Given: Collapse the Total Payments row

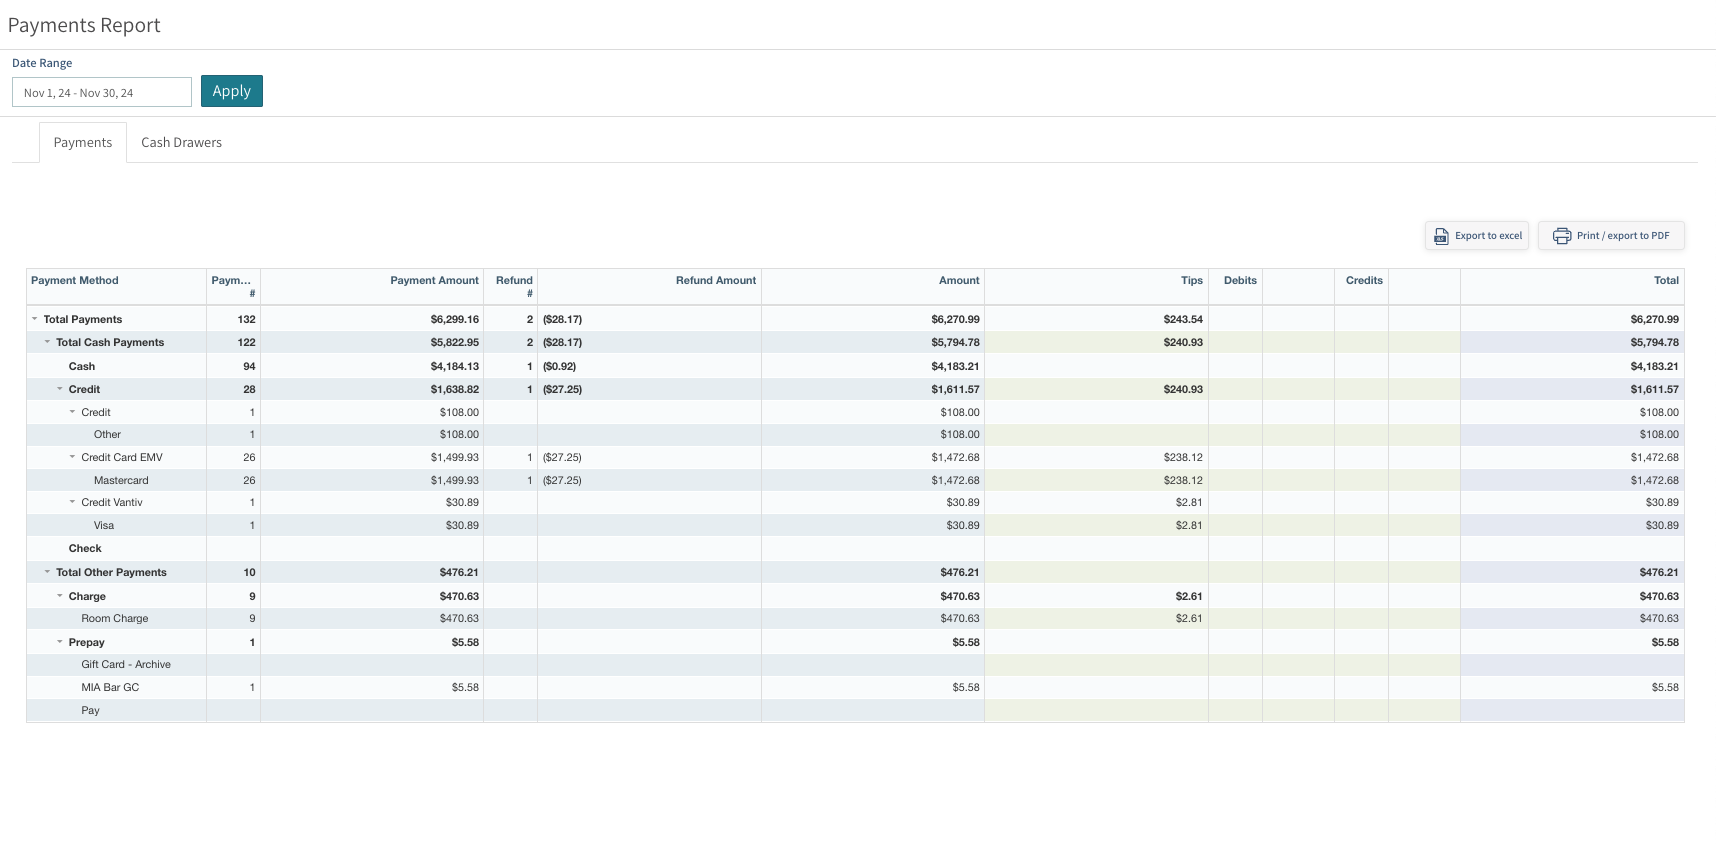Looking at the screenshot, I should (35, 319).
